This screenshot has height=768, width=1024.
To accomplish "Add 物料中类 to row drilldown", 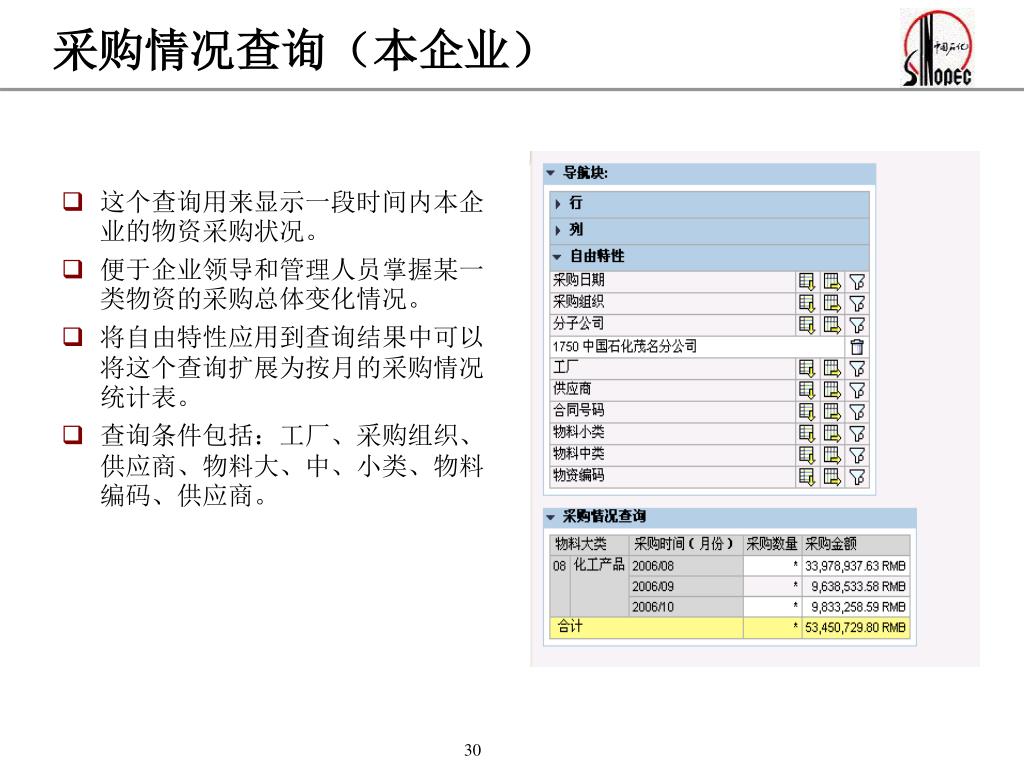I will pos(807,455).
